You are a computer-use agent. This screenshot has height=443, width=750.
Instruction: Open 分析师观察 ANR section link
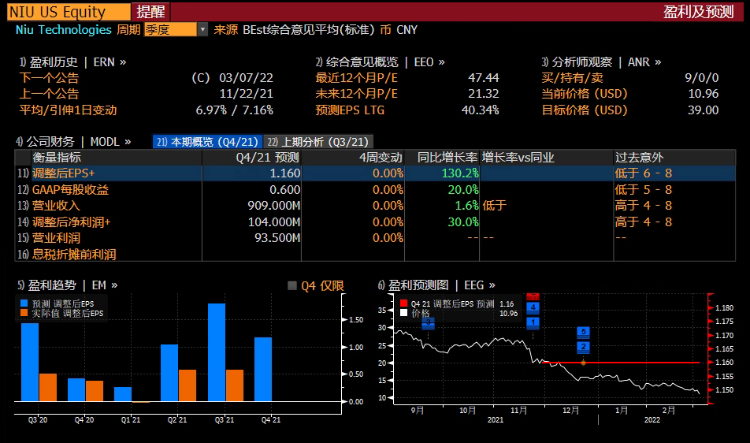[601, 62]
